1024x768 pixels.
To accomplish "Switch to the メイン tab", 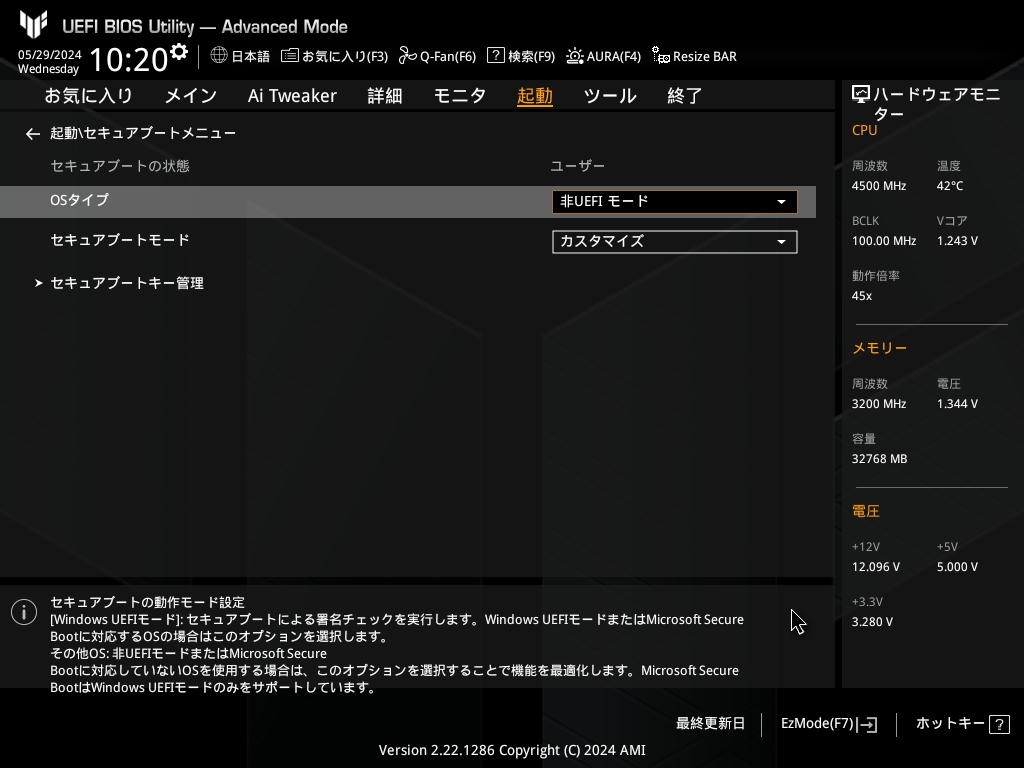I will click(x=191, y=96).
